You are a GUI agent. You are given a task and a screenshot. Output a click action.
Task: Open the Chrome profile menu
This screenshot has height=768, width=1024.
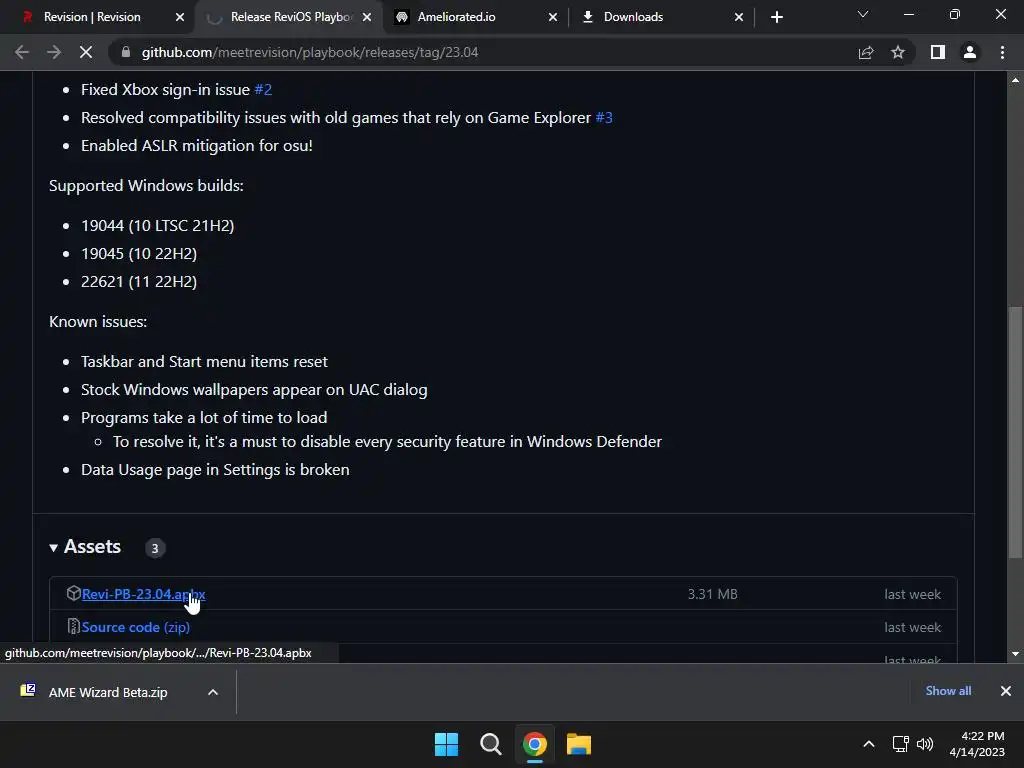point(970,52)
